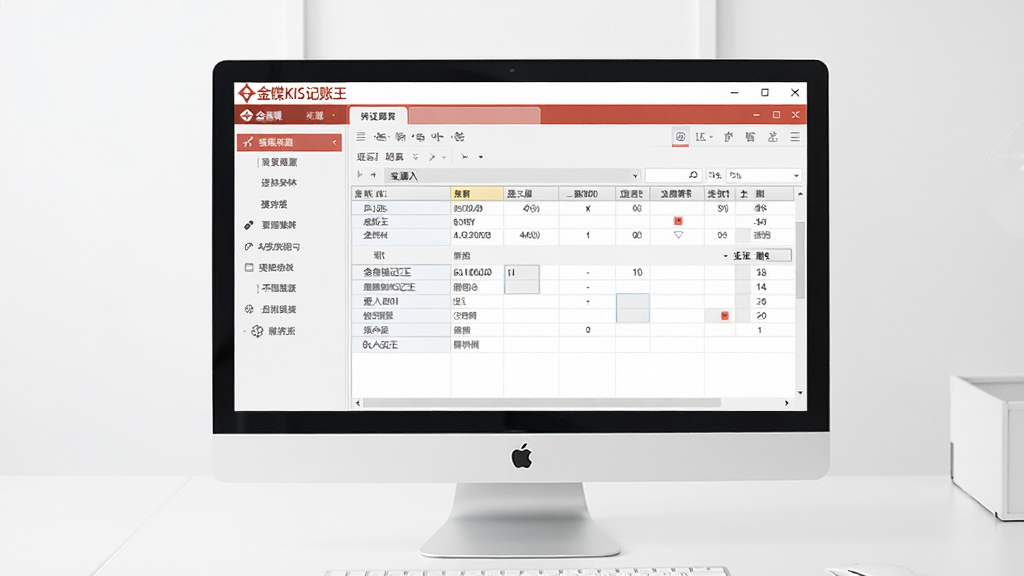
Task: Switch to the active white document tab
Action: pyautogui.click(x=378, y=116)
